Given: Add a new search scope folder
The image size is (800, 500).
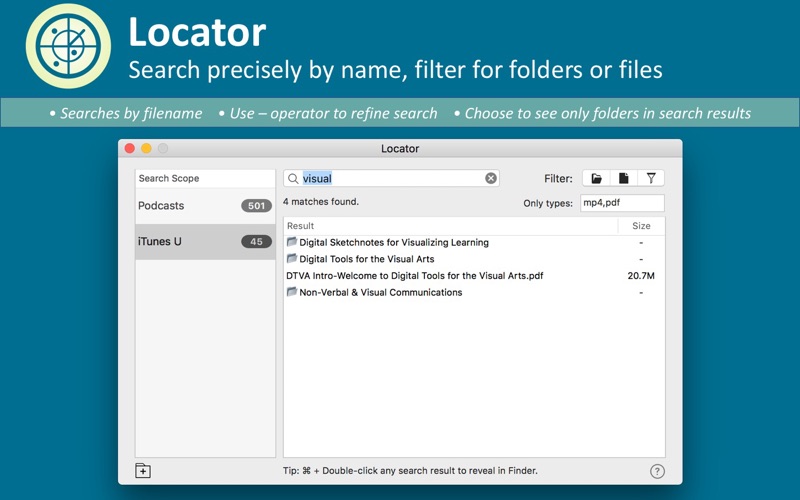Looking at the screenshot, I should tap(143, 471).
